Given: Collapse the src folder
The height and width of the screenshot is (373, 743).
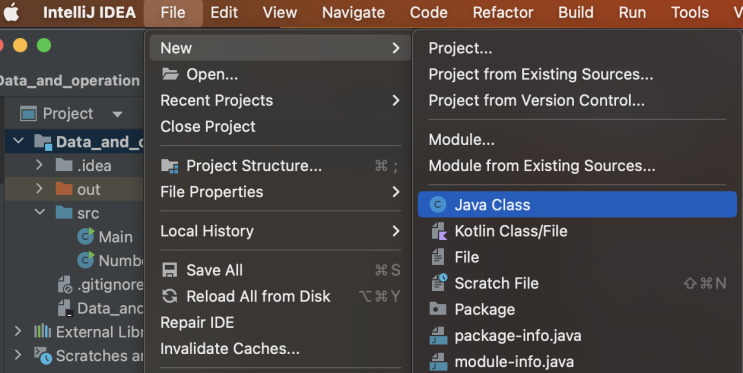Looking at the screenshot, I should [x=40, y=212].
